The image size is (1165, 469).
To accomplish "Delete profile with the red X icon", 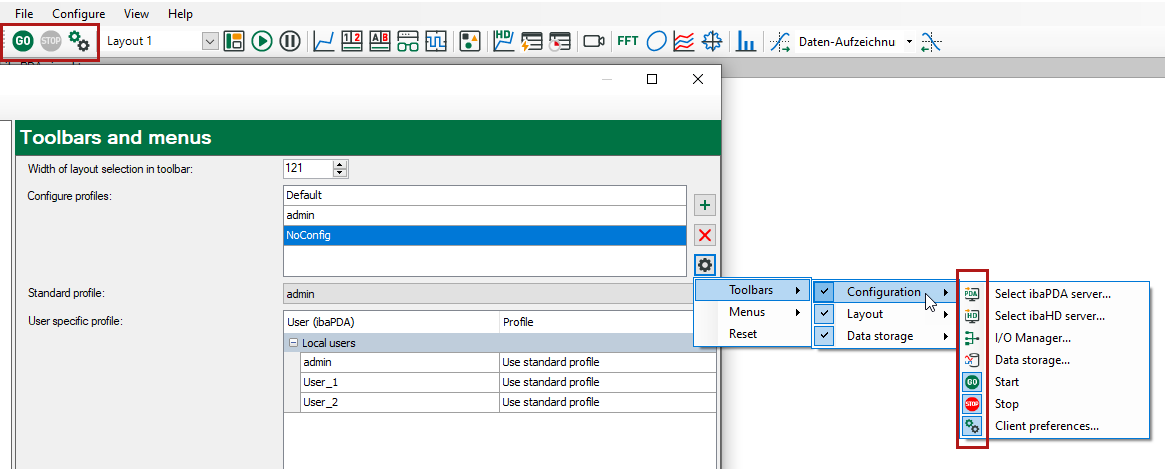I will tap(705, 235).
